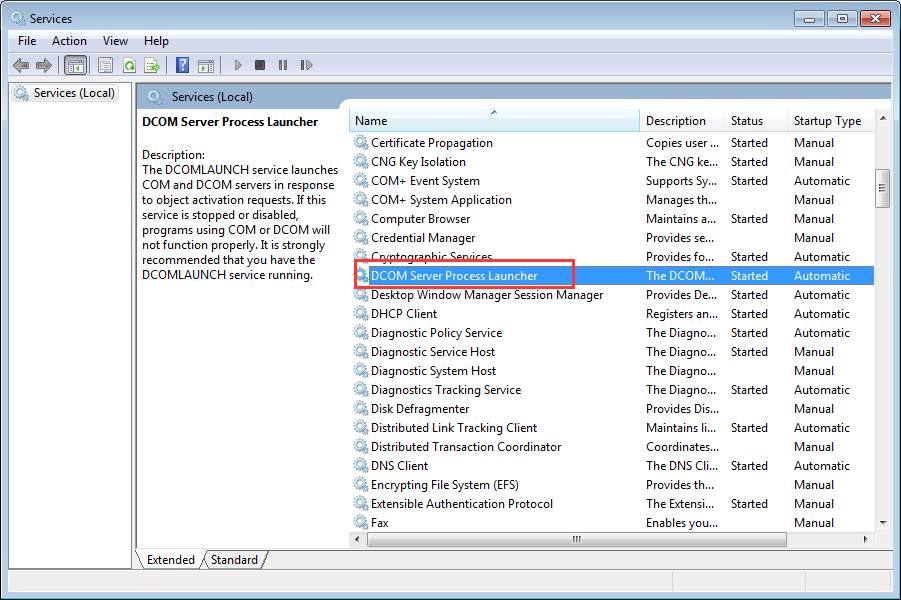Click the Services (Local) header icon

pyautogui.click(x=154, y=97)
